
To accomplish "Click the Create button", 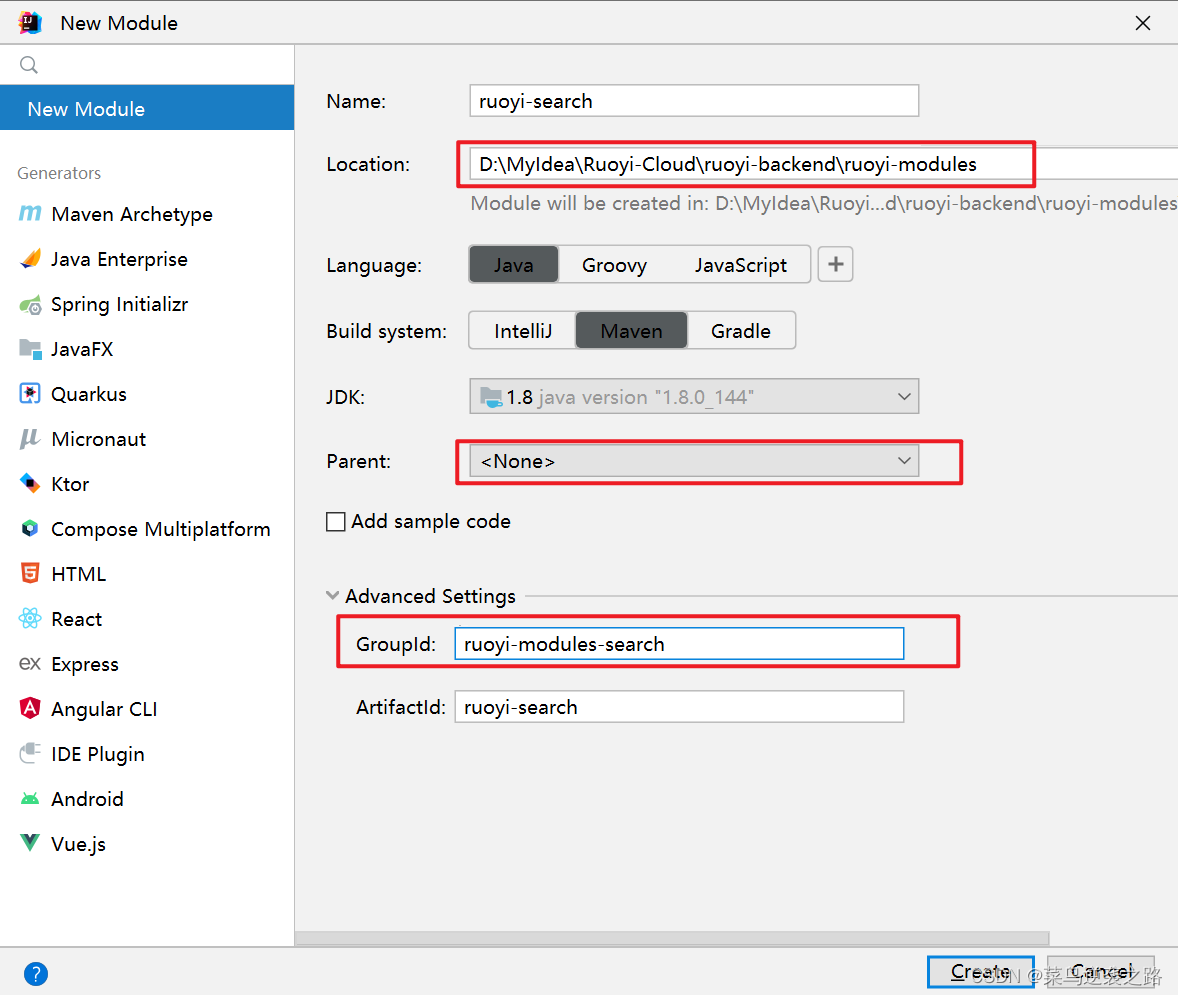I will (980, 972).
